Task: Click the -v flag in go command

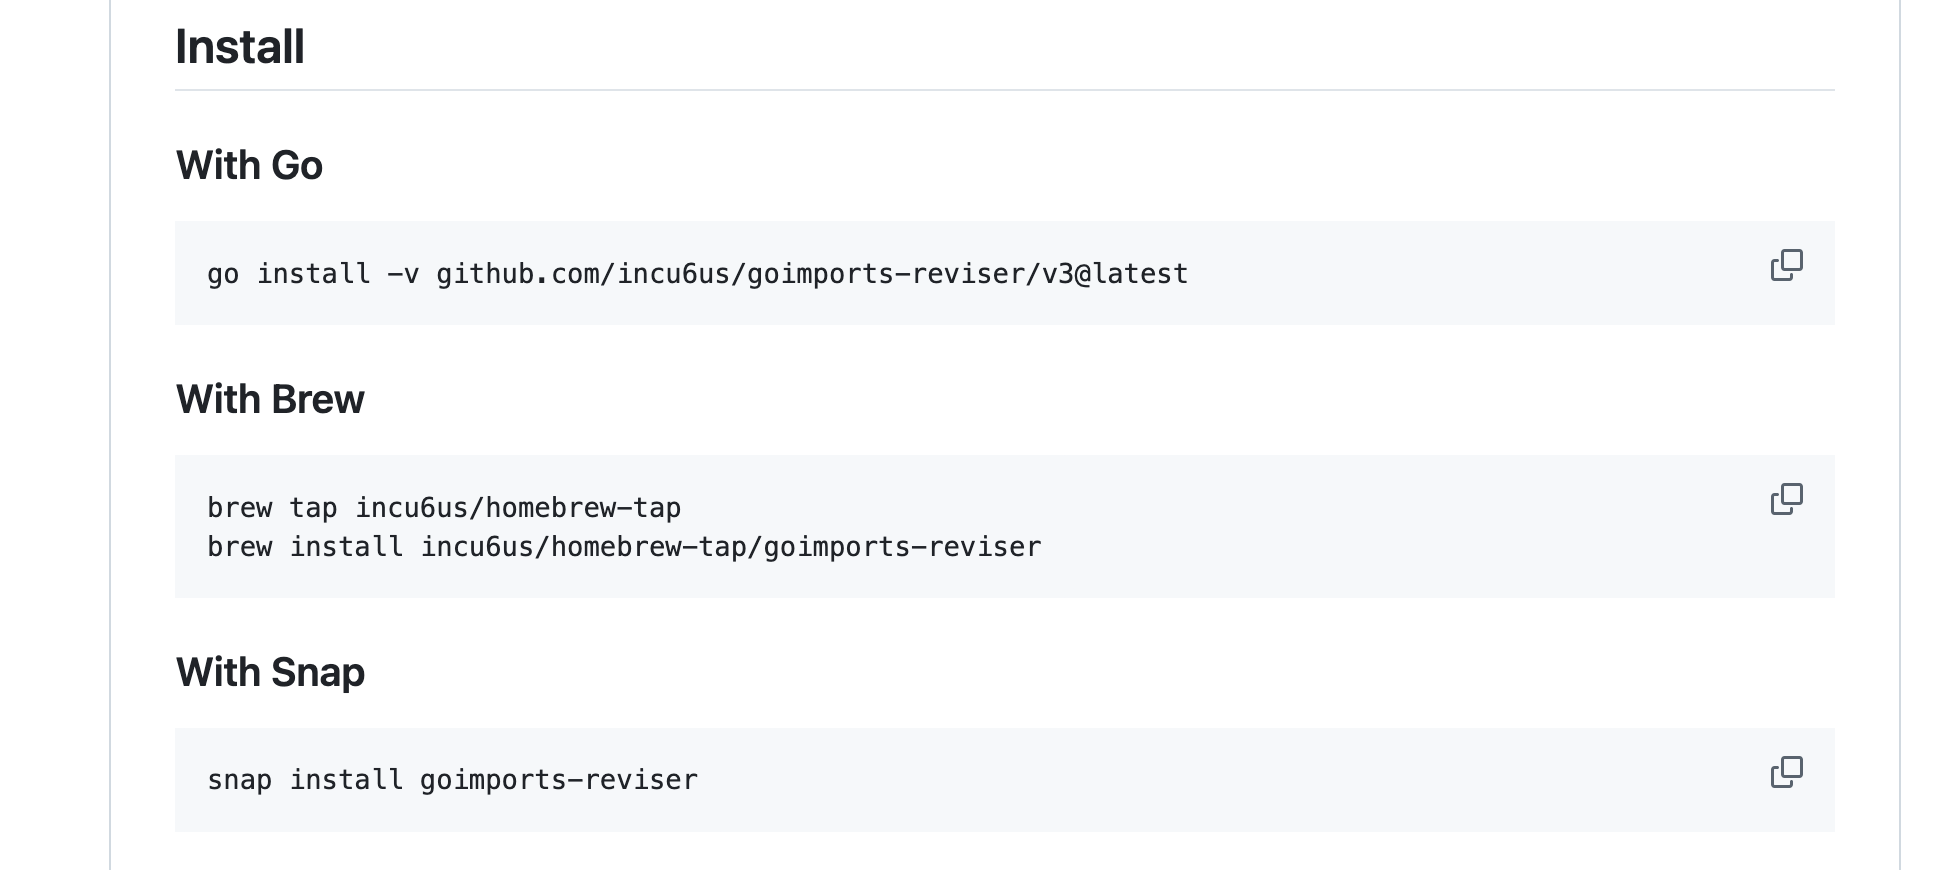Action: pos(403,274)
